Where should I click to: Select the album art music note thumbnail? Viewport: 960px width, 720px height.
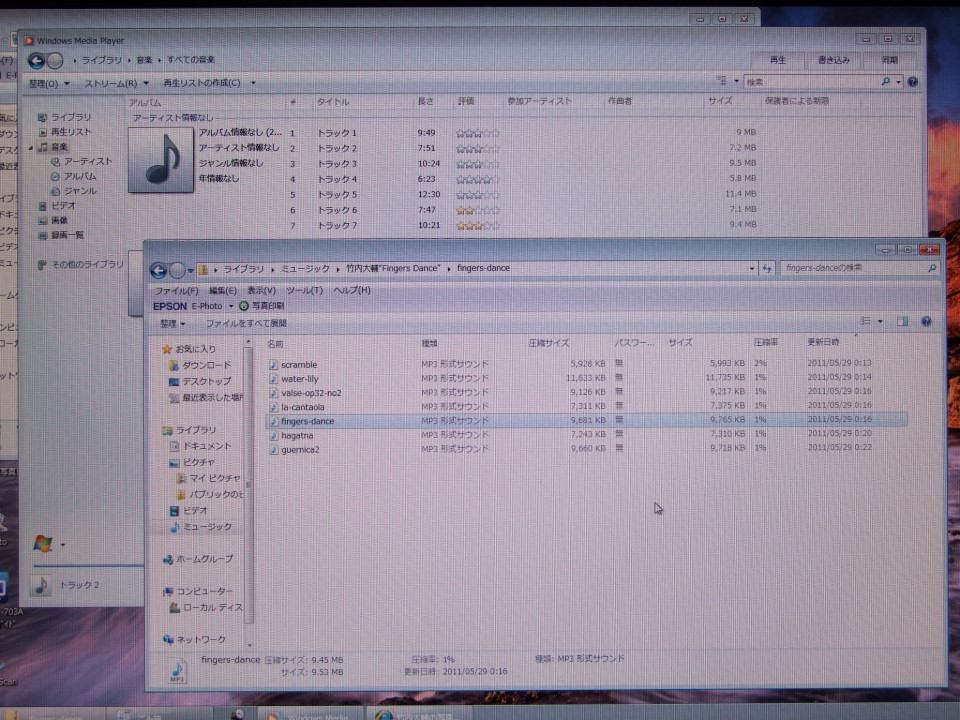[x=161, y=160]
